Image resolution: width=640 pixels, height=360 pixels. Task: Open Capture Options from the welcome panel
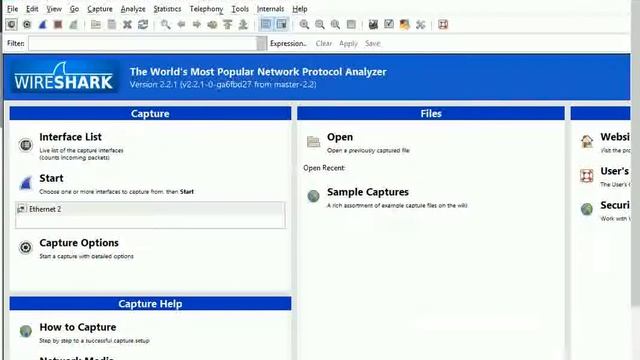click(x=79, y=243)
